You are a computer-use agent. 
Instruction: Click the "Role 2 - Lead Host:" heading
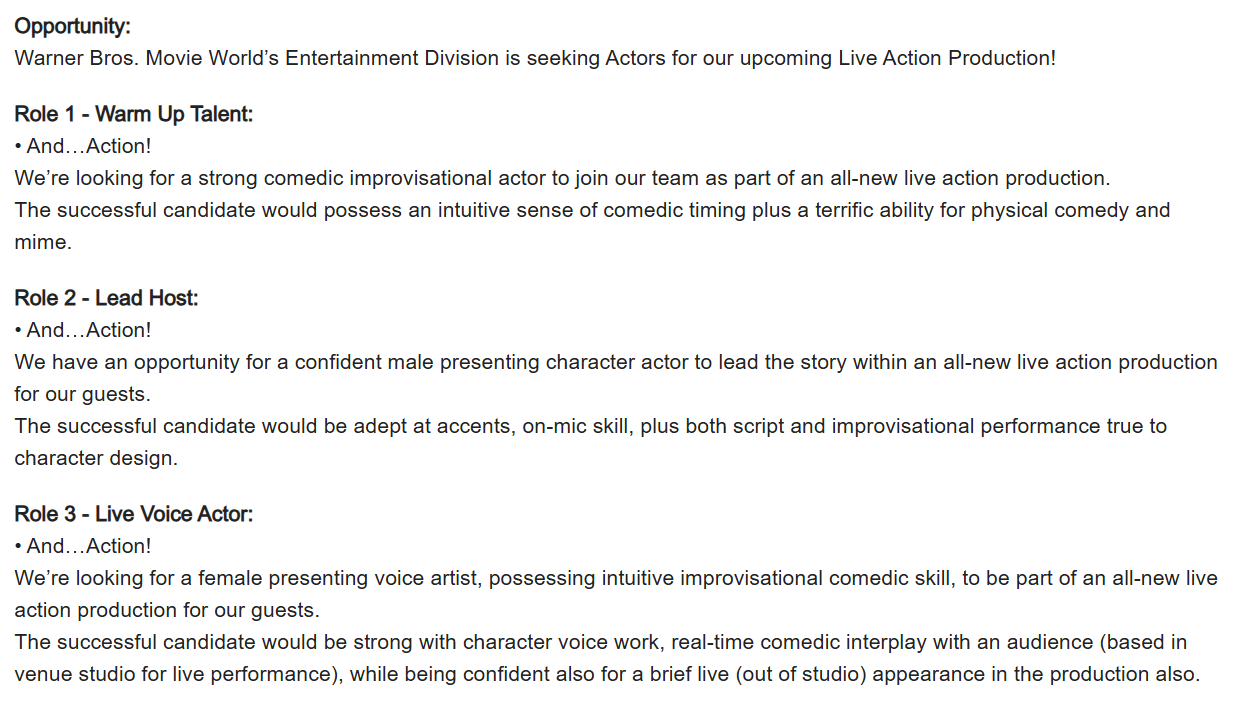pos(107,298)
